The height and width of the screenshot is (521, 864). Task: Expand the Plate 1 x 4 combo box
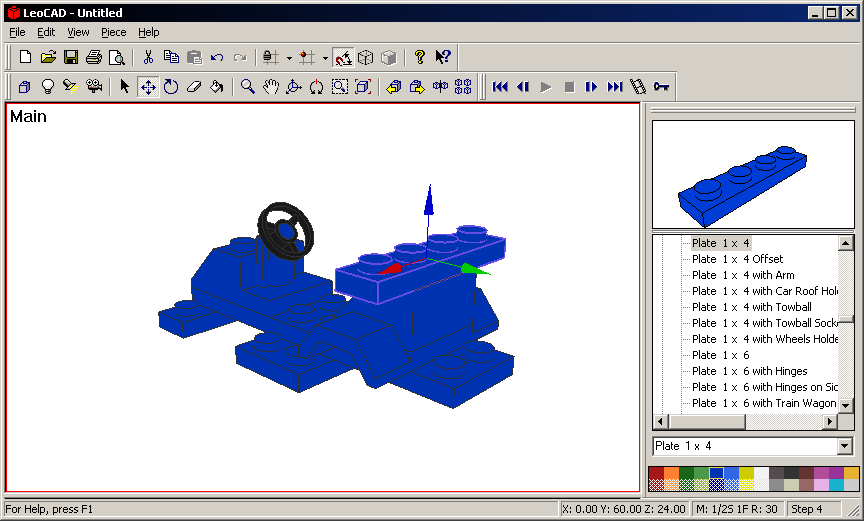pyautogui.click(x=845, y=446)
